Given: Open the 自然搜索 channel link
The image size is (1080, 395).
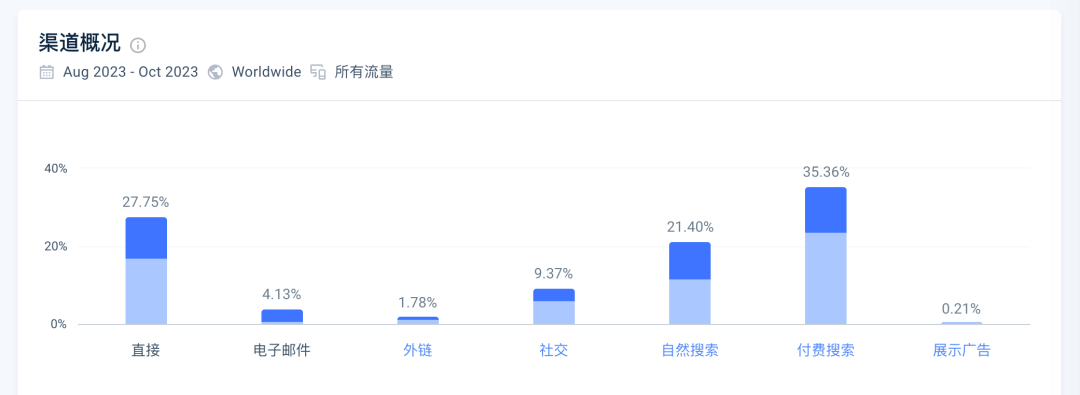Looking at the screenshot, I should (689, 350).
